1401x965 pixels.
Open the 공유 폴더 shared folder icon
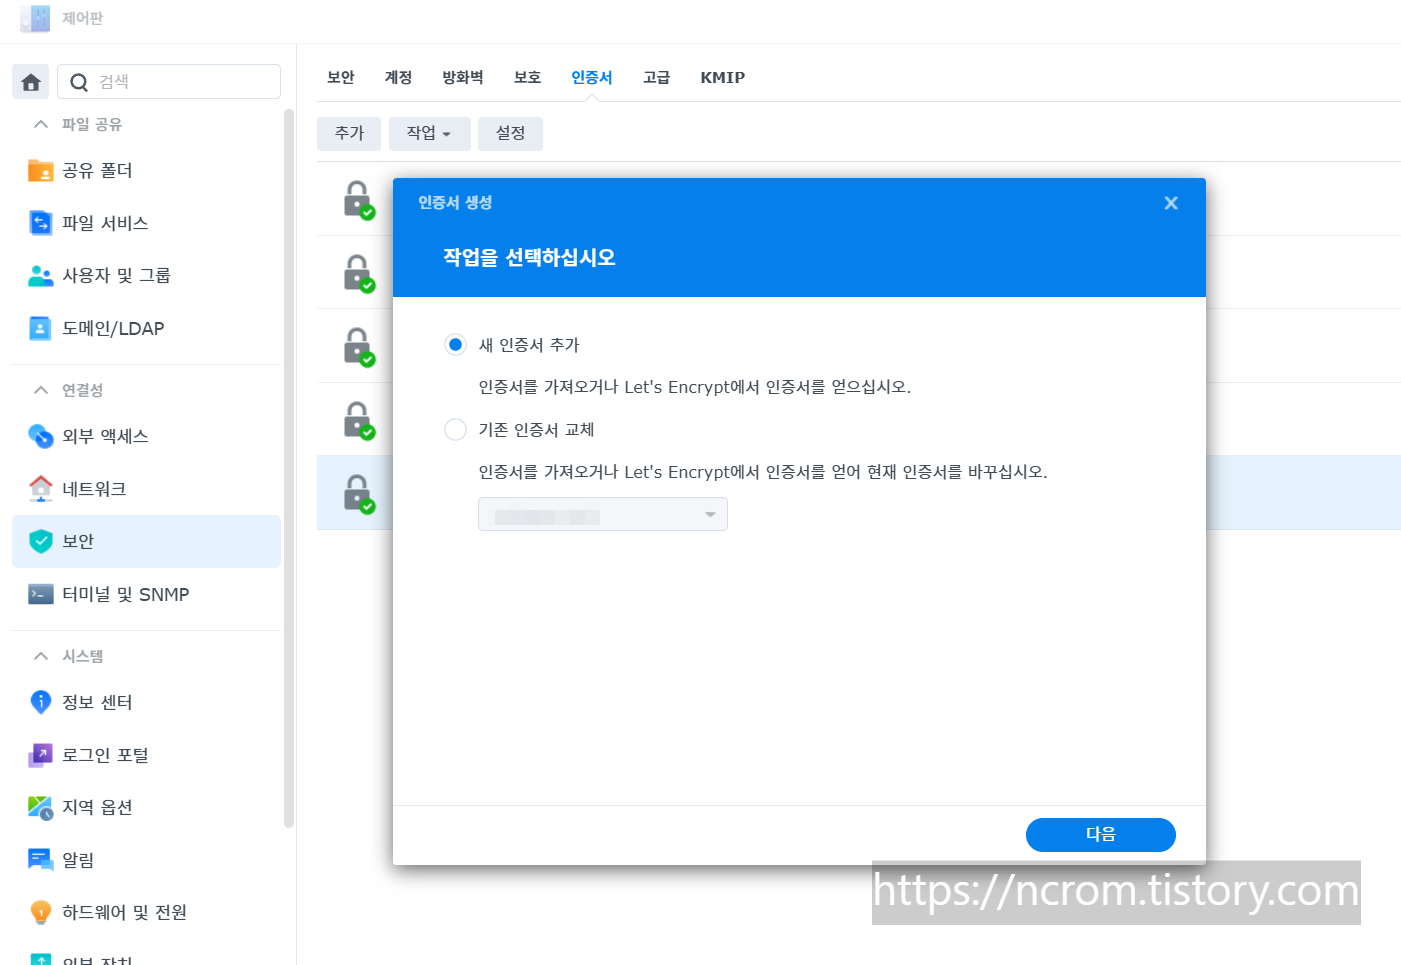point(41,170)
